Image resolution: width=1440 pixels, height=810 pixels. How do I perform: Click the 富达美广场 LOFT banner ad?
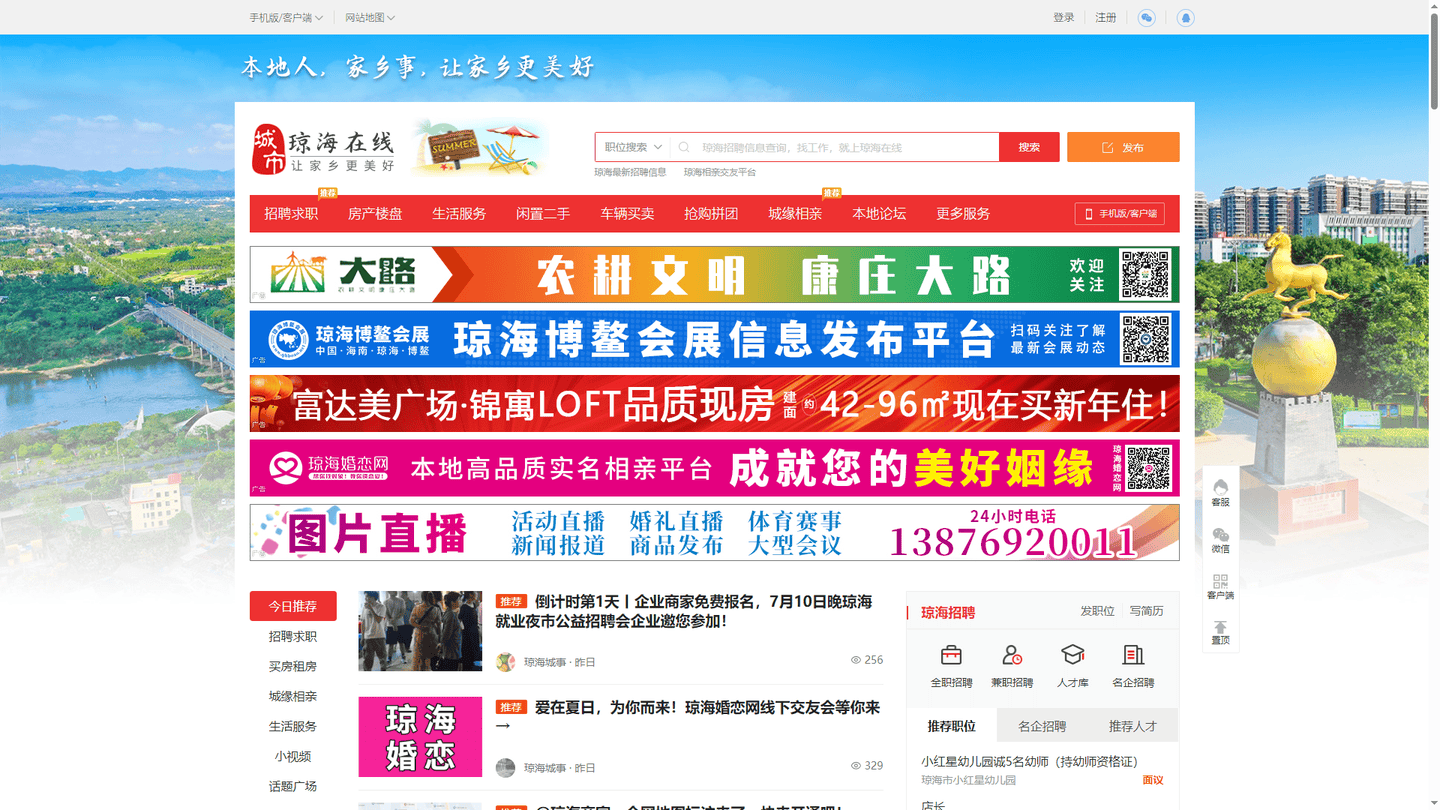[x=714, y=403]
